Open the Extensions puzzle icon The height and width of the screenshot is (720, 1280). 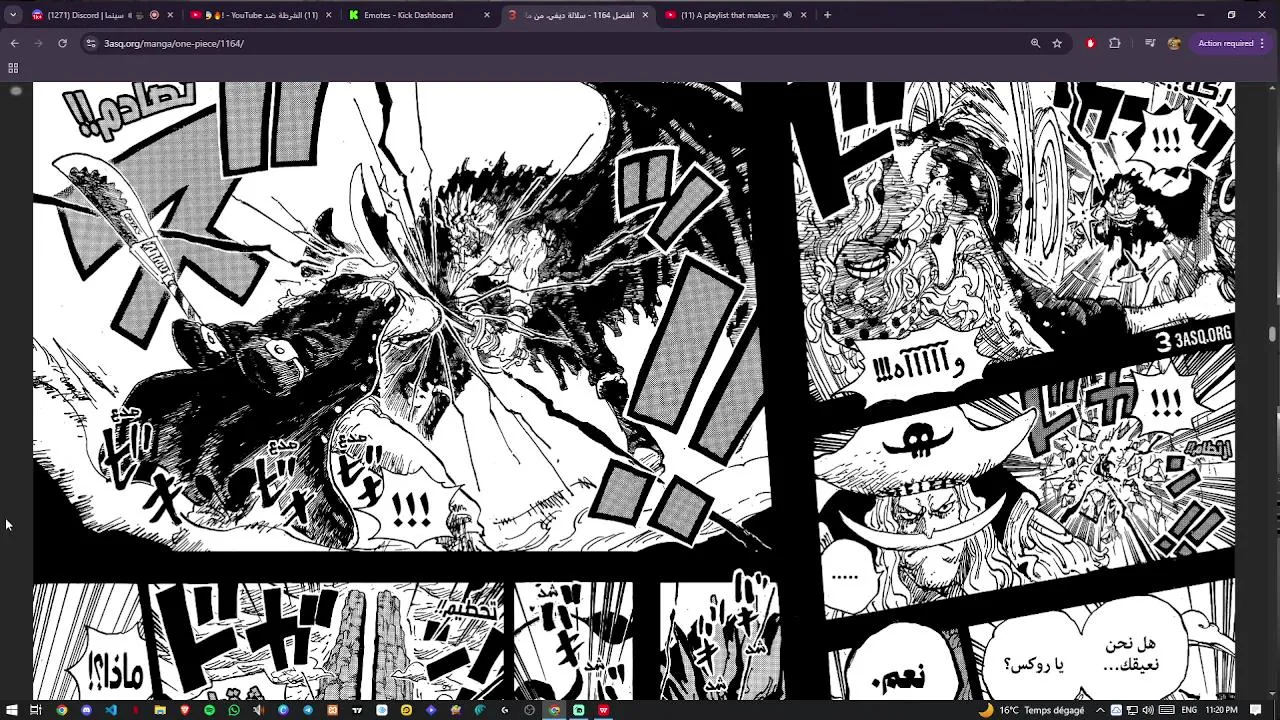[x=1115, y=43]
